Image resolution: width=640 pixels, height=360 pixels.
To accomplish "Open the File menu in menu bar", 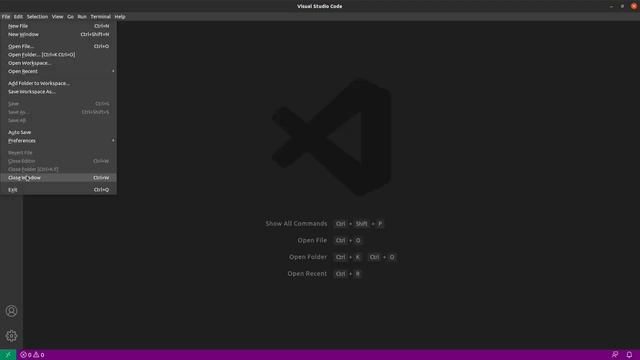I will coord(6,17).
